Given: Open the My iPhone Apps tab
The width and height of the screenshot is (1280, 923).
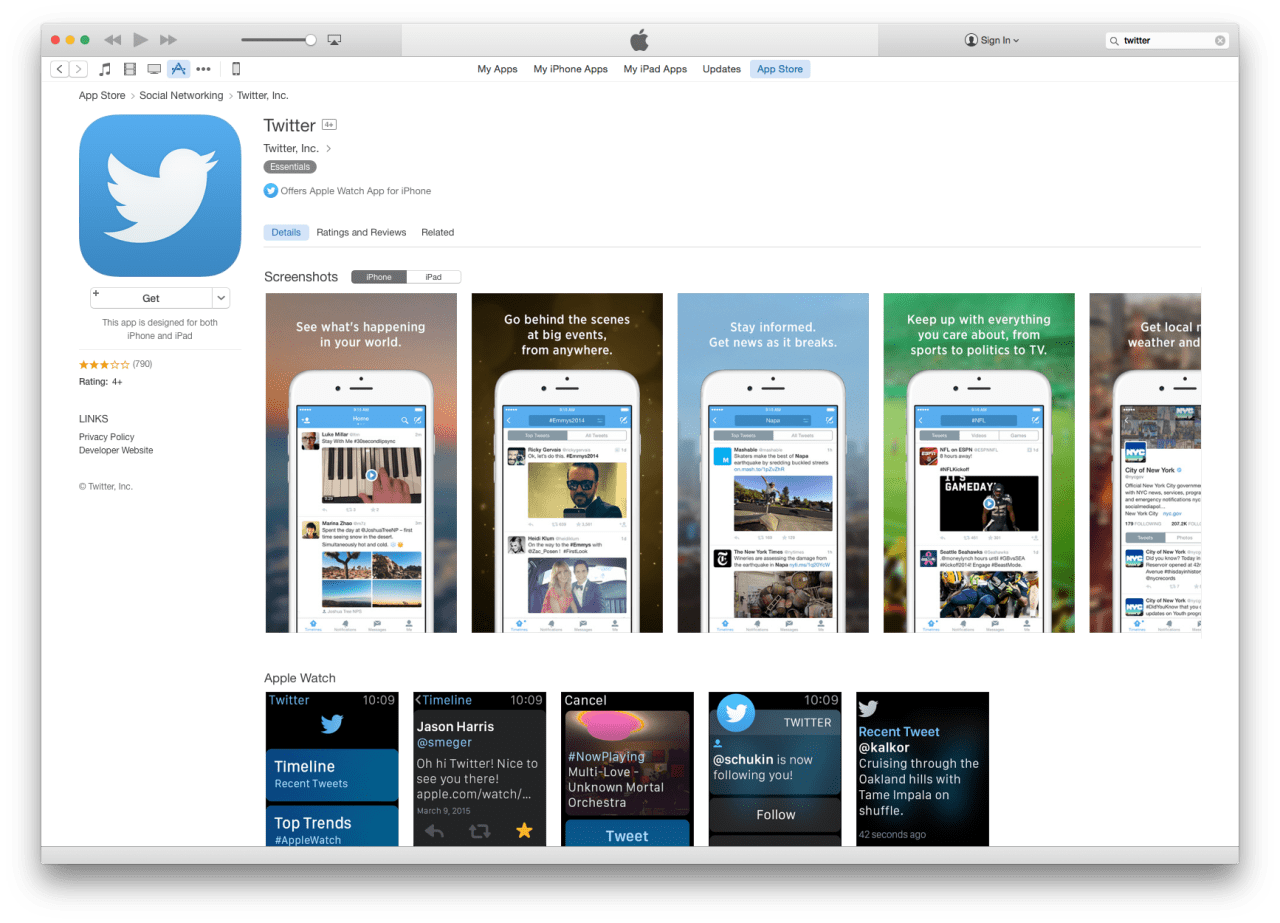Looking at the screenshot, I should (x=571, y=69).
